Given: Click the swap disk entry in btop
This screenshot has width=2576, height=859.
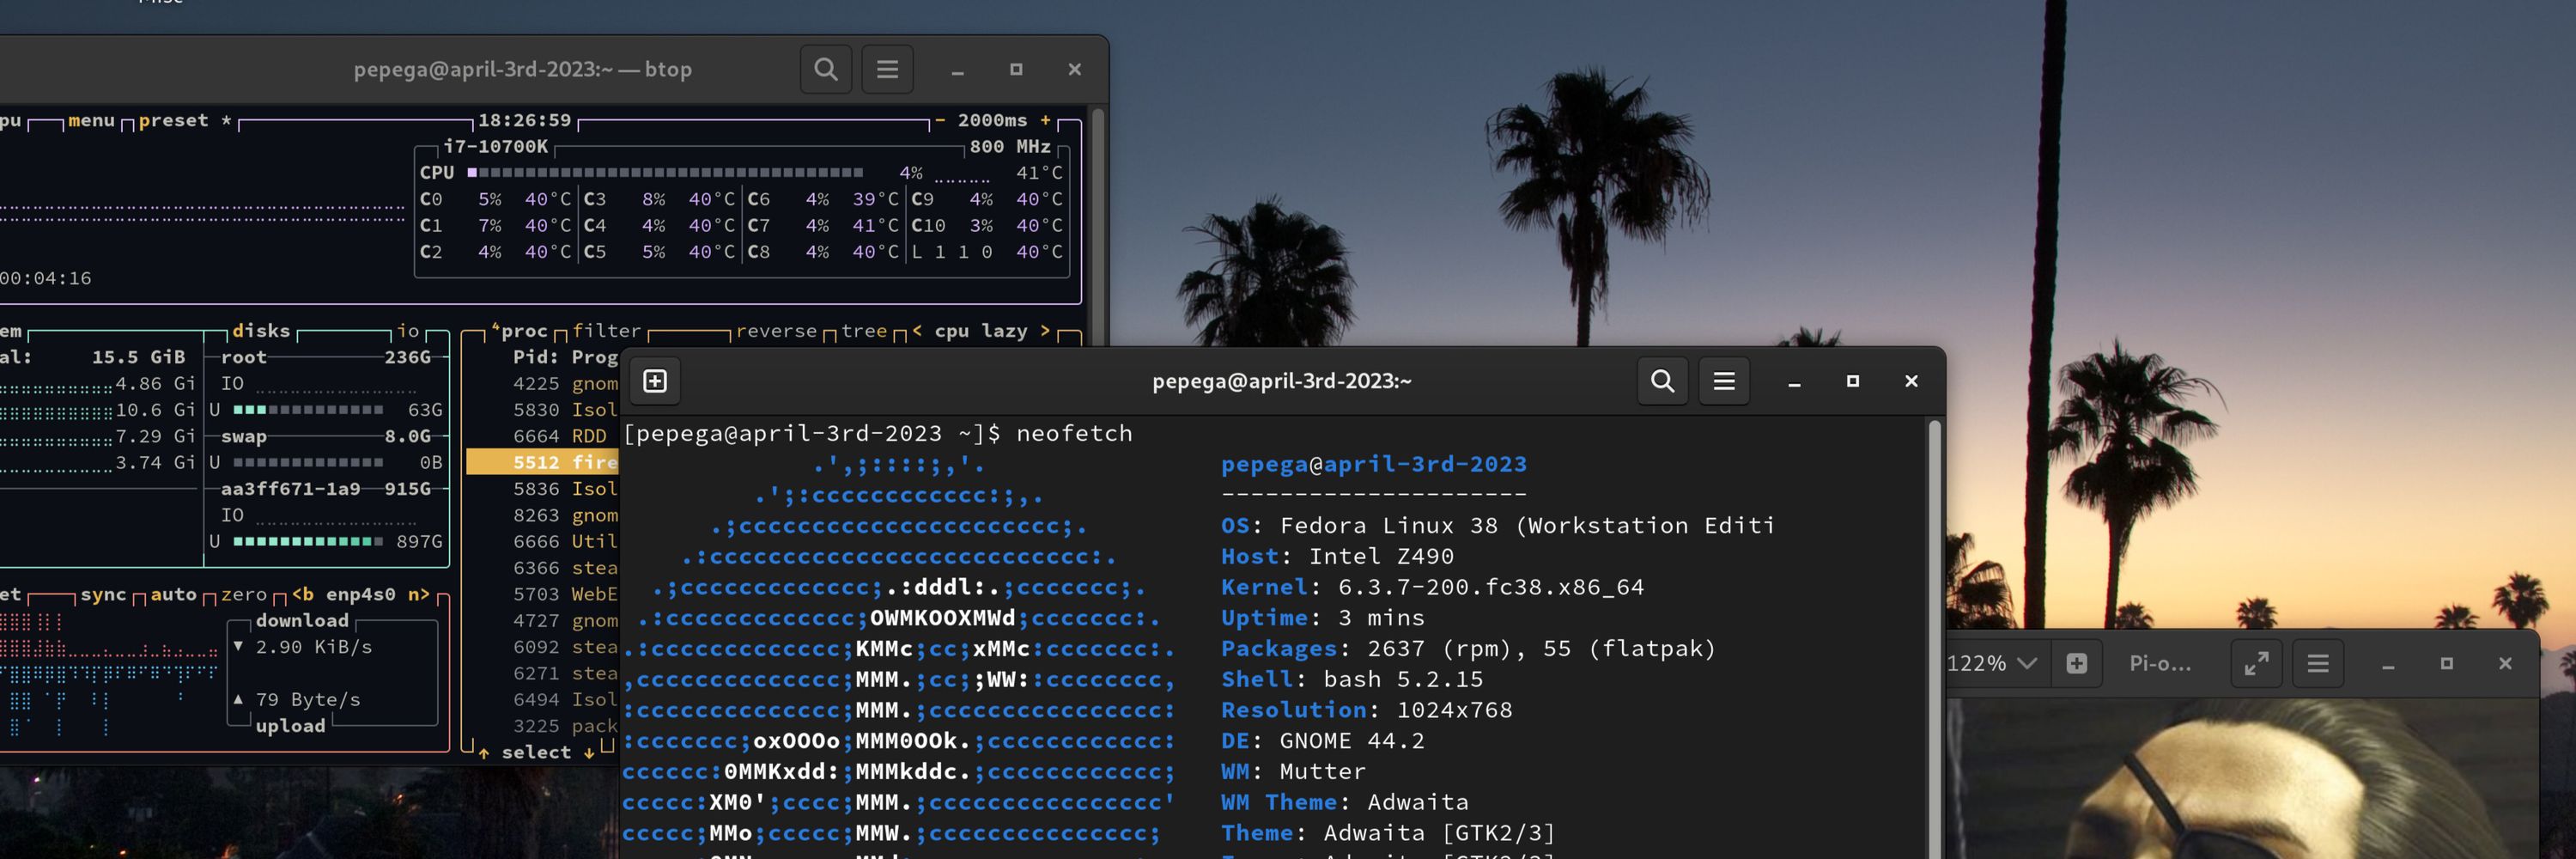Looking at the screenshot, I should (x=244, y=436).
